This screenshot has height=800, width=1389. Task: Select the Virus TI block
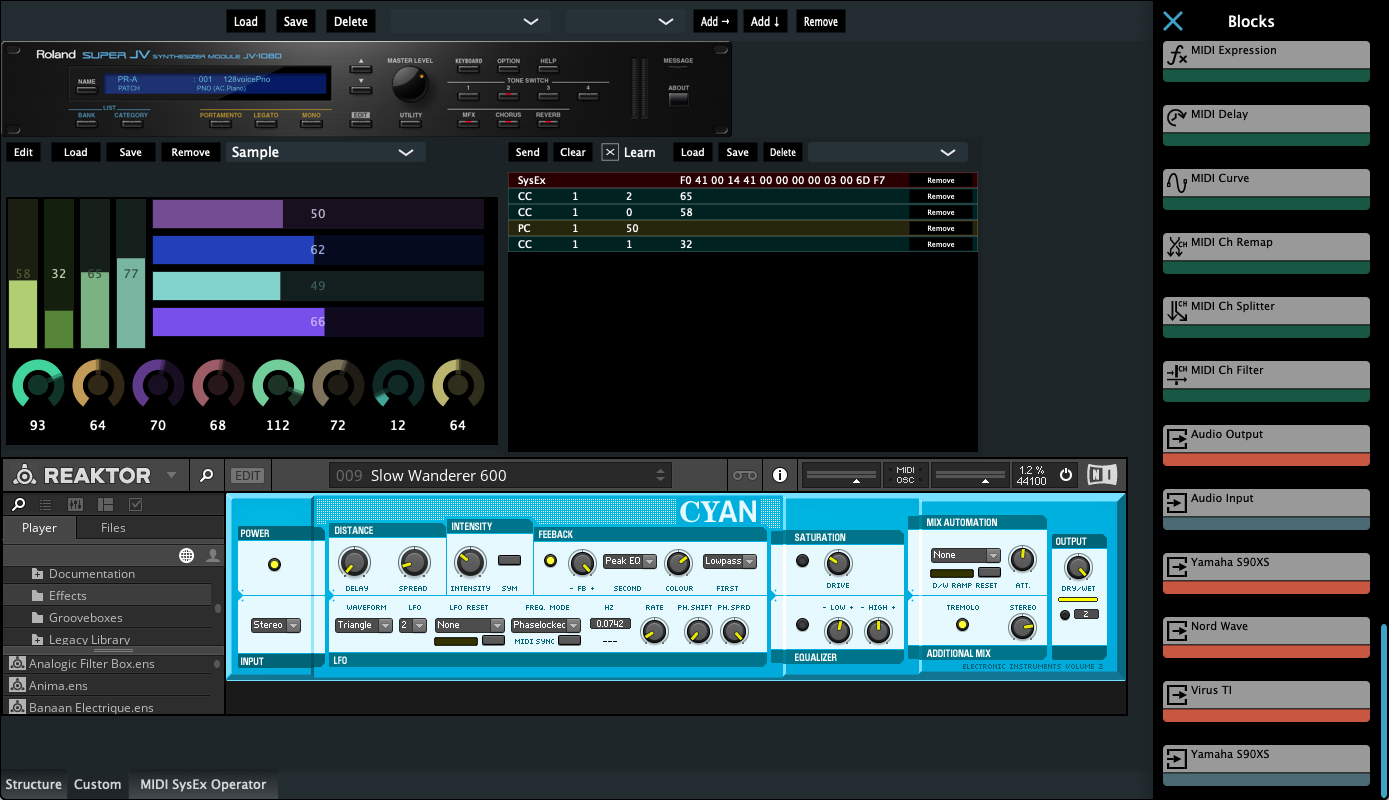click(x=1267, y=701)
